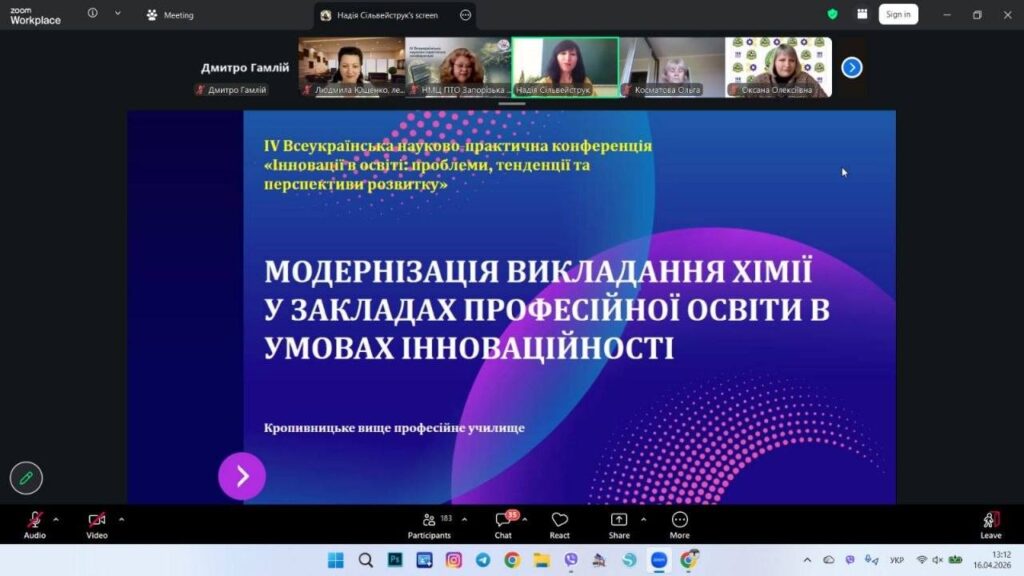Unmute the microphone with the Audio button
The image size is (1024, 576).
click(x=34, y=521)
